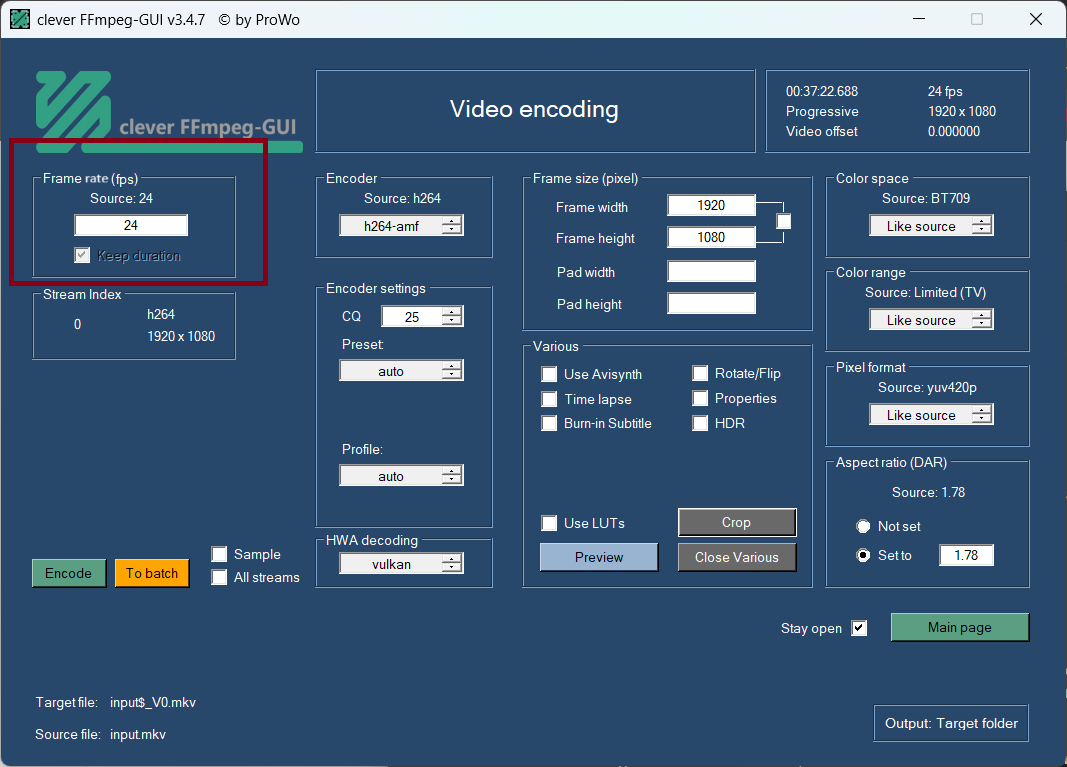
Task: Open the Color space Like source dropdown
Action: [931, 225]
